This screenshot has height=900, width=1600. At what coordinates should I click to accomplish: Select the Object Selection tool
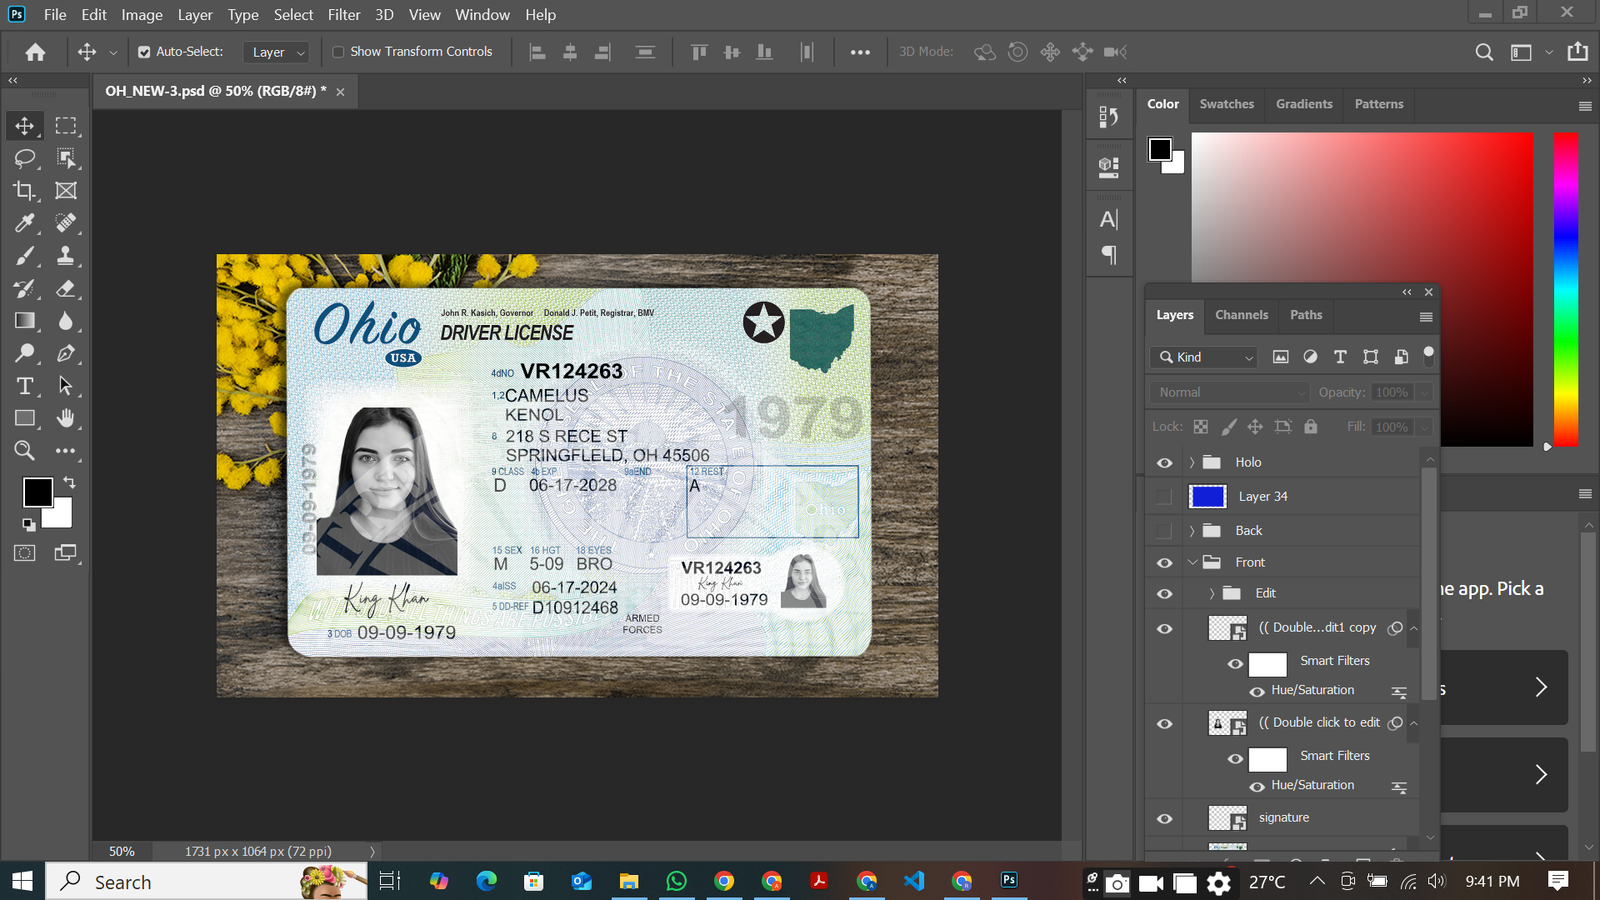point(66,158)
